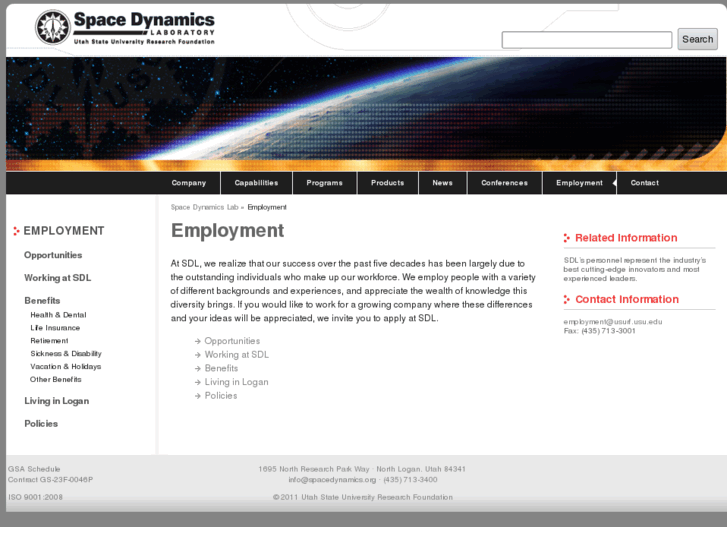Click red icon beside Related Information
727x545 pixels.
coord(567,238)
